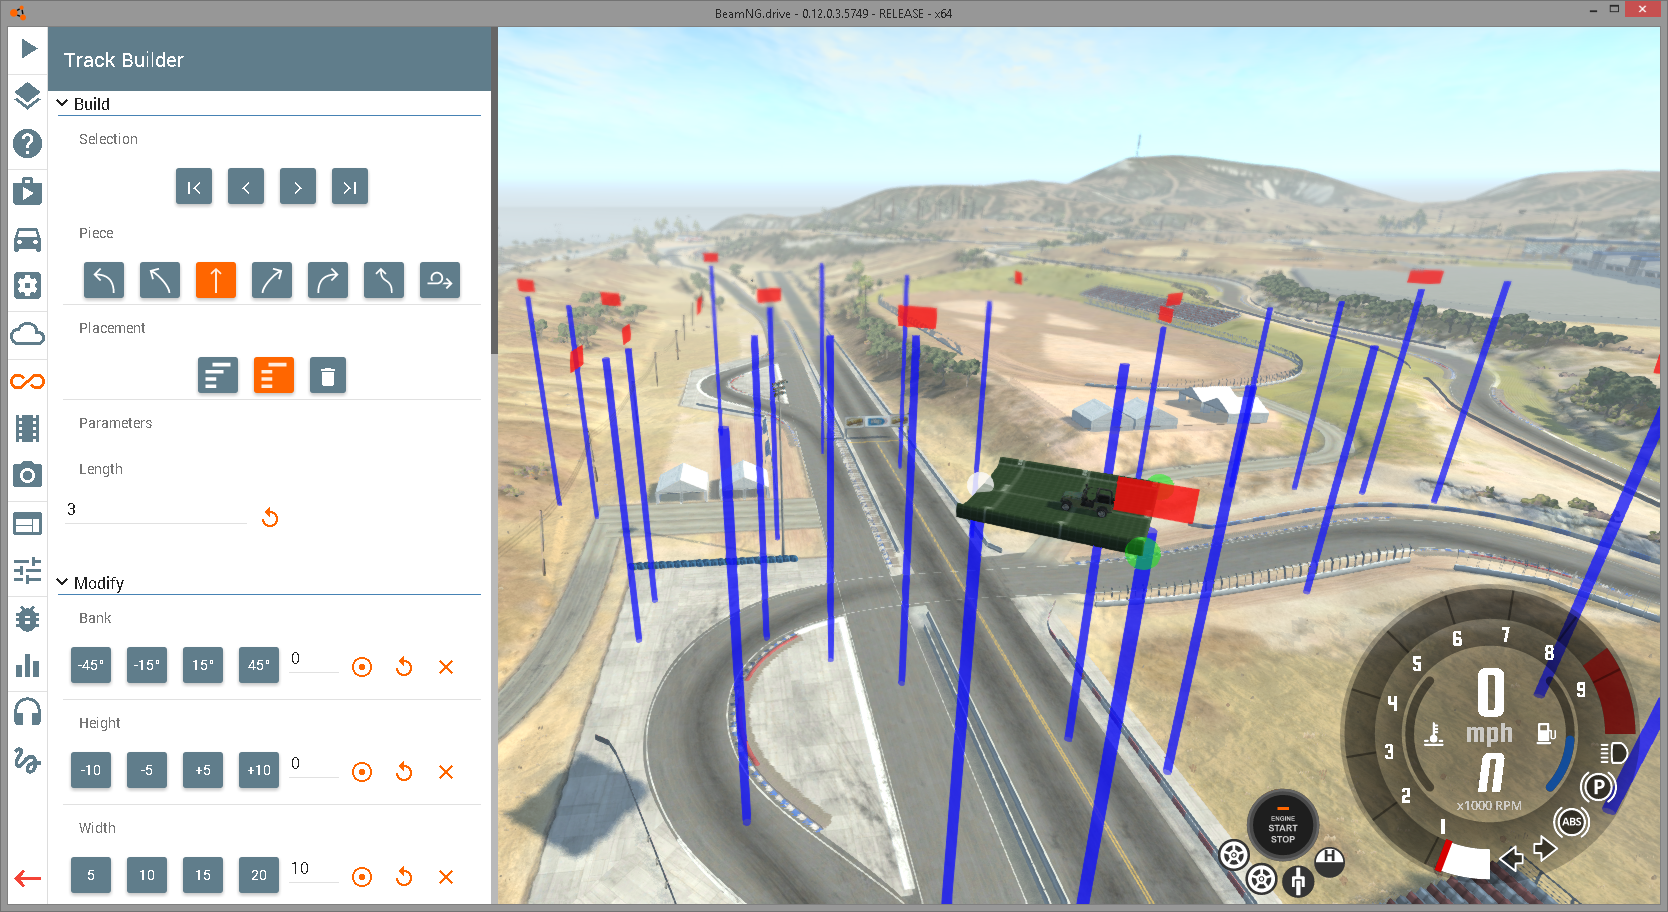The height and width of the screenshot is (912, 1668).
Task: Open vehicle config gear icon
Action: [x=28, y=286]
